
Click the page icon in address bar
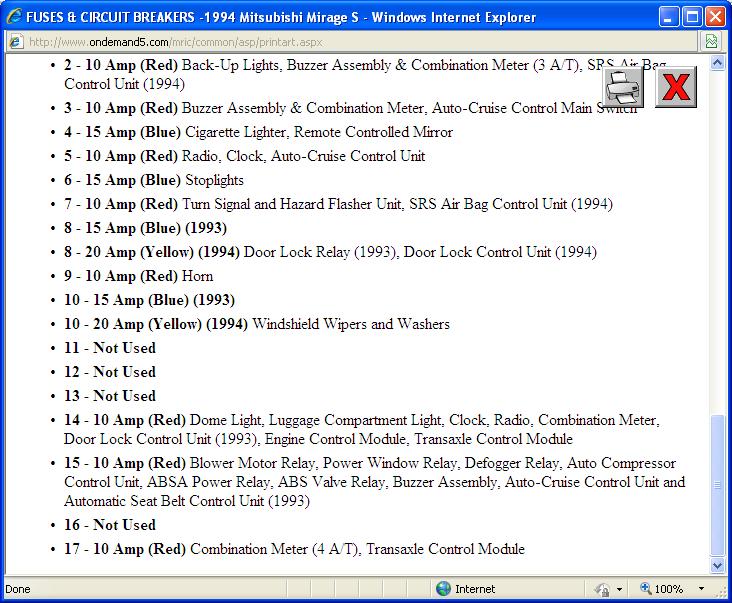15,42
